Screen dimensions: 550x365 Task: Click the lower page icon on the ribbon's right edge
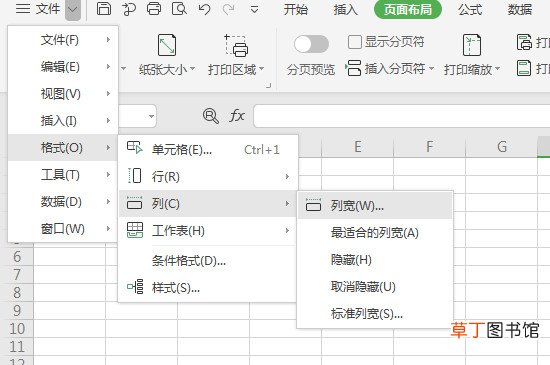(524, 68)
